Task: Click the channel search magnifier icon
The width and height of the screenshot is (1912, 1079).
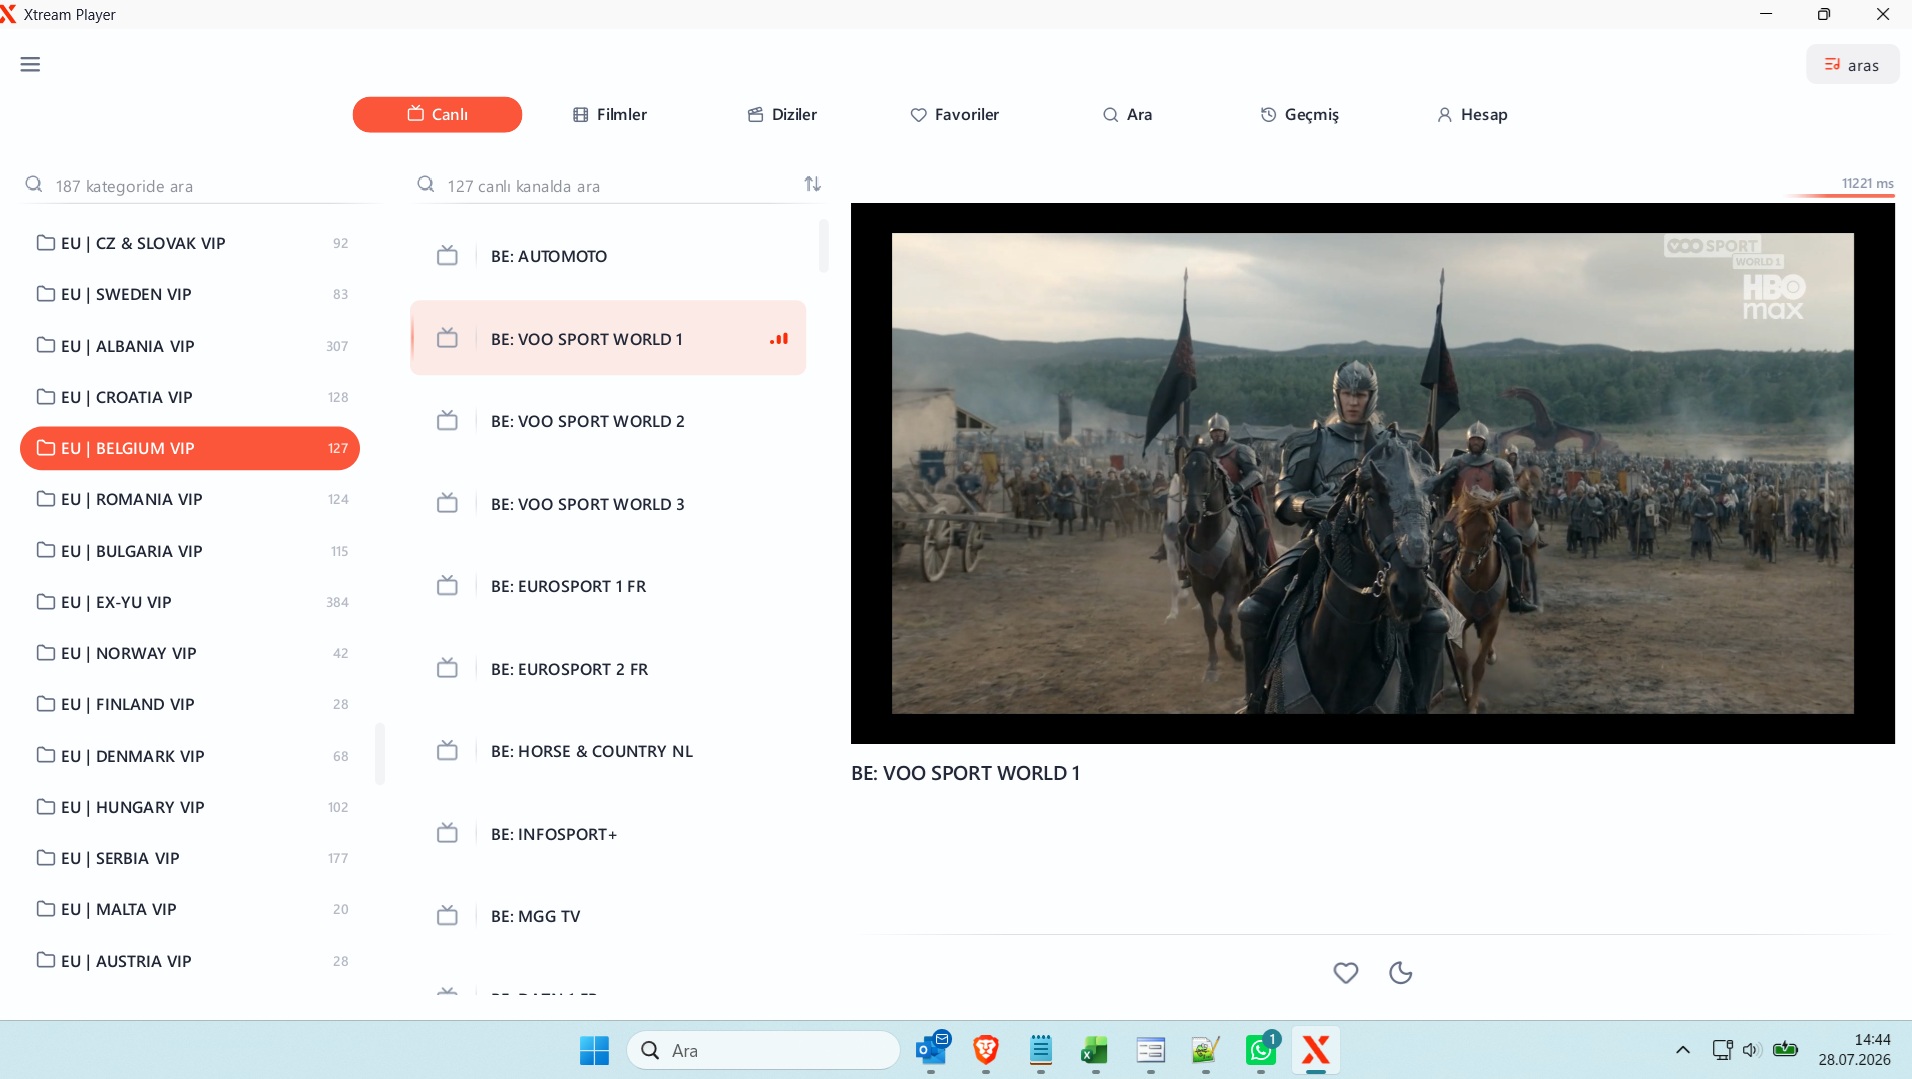Action: (x=426, y=185)
